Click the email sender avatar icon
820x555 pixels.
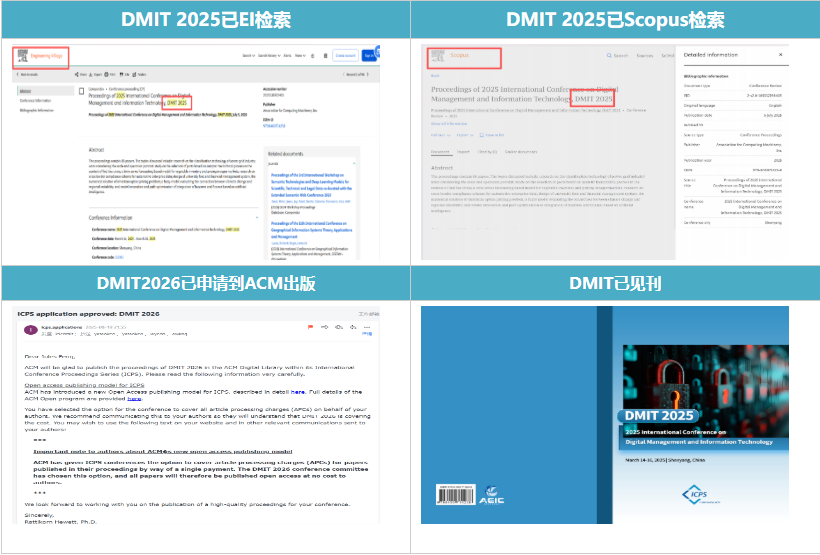click(31, 328)
